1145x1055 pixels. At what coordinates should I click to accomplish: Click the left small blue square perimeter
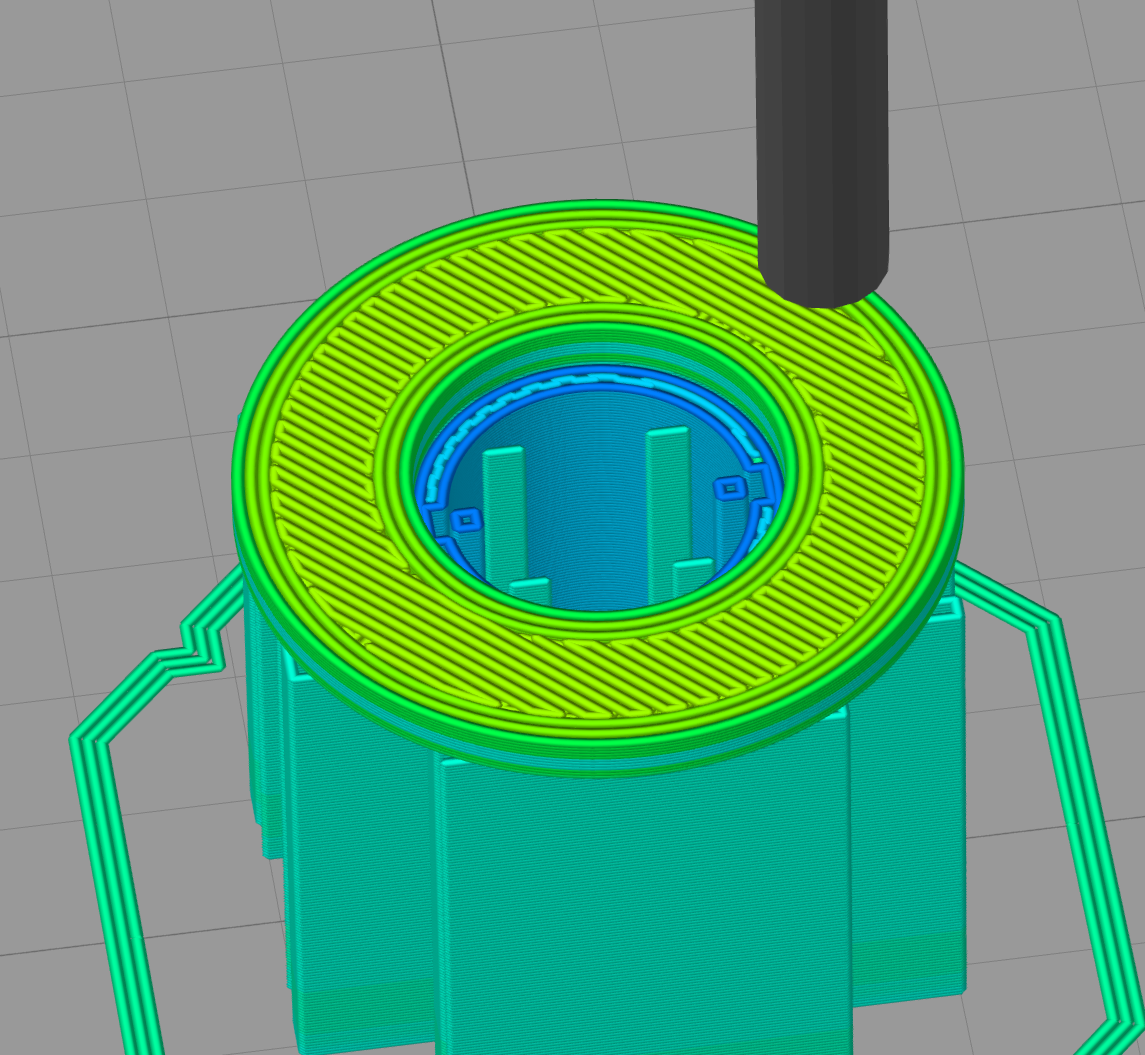pos(466,520)
